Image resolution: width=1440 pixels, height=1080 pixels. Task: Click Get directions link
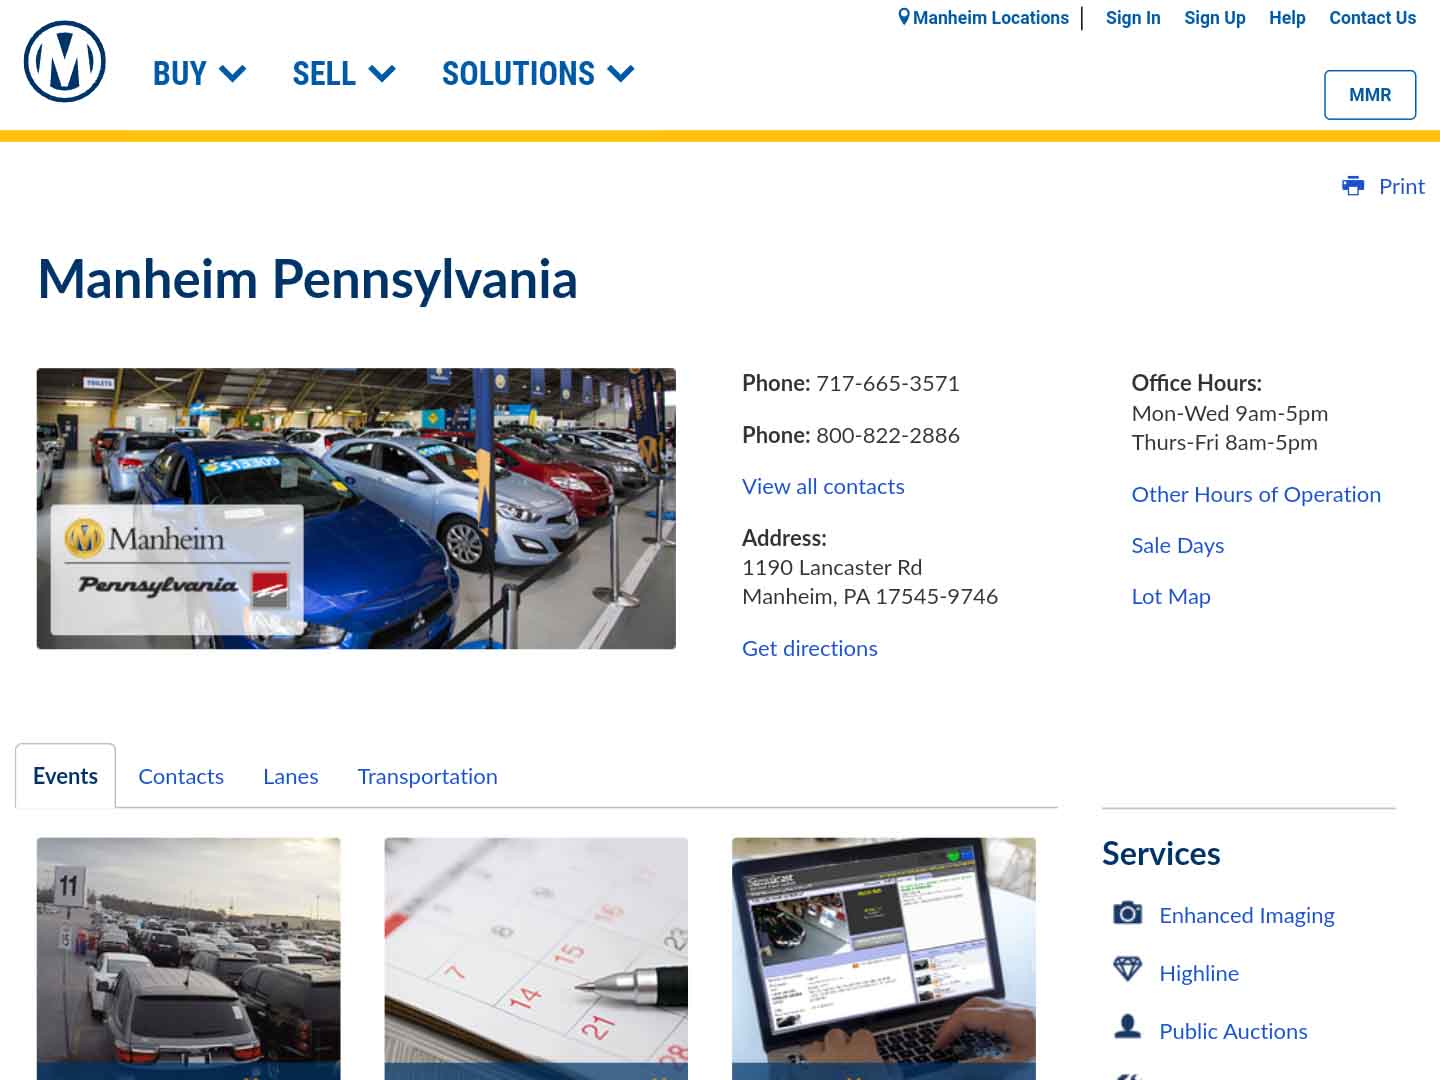pyautogui.click(x=810, y=648)
